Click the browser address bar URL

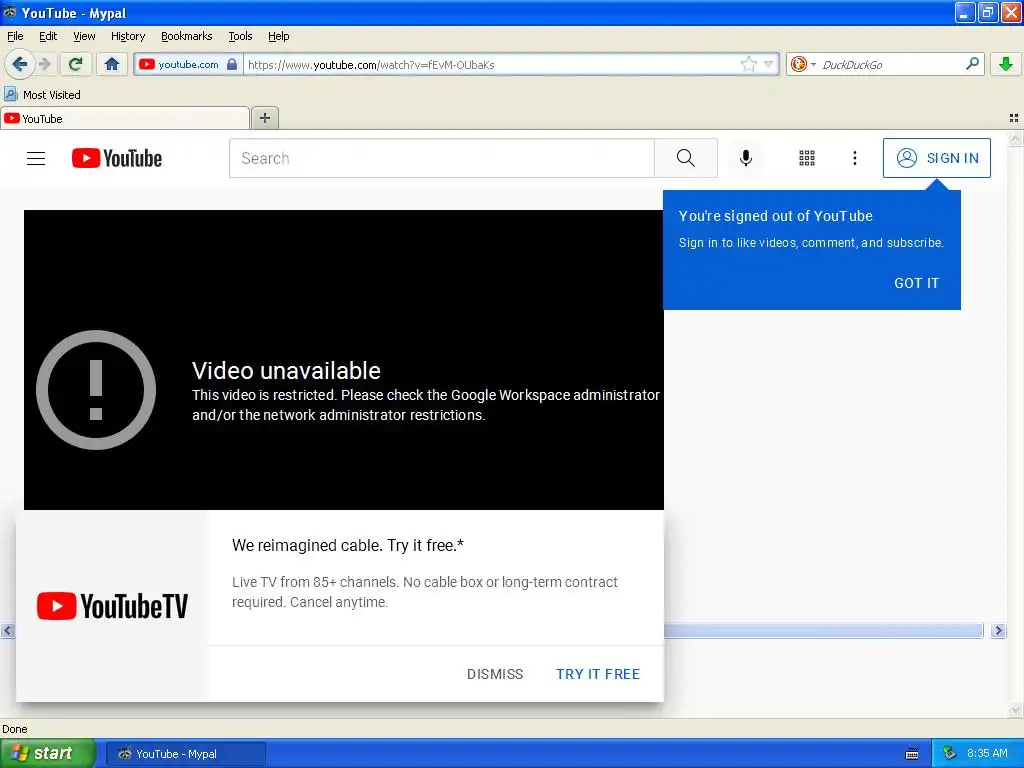(x=371, y=65)
